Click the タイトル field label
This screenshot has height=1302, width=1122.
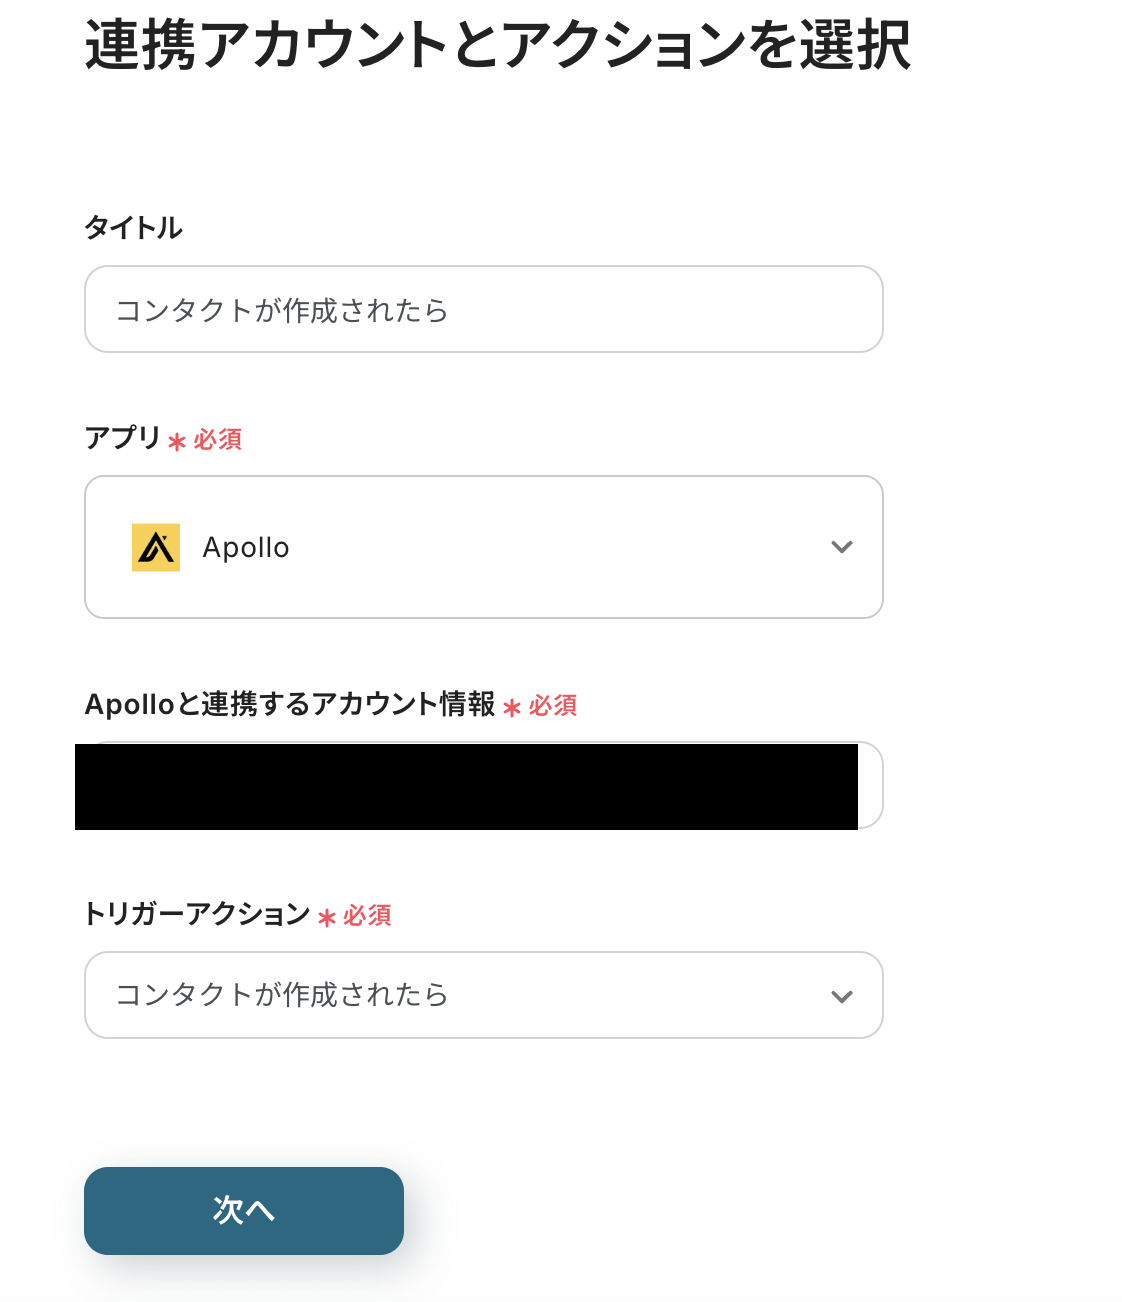tap(133, 228)
